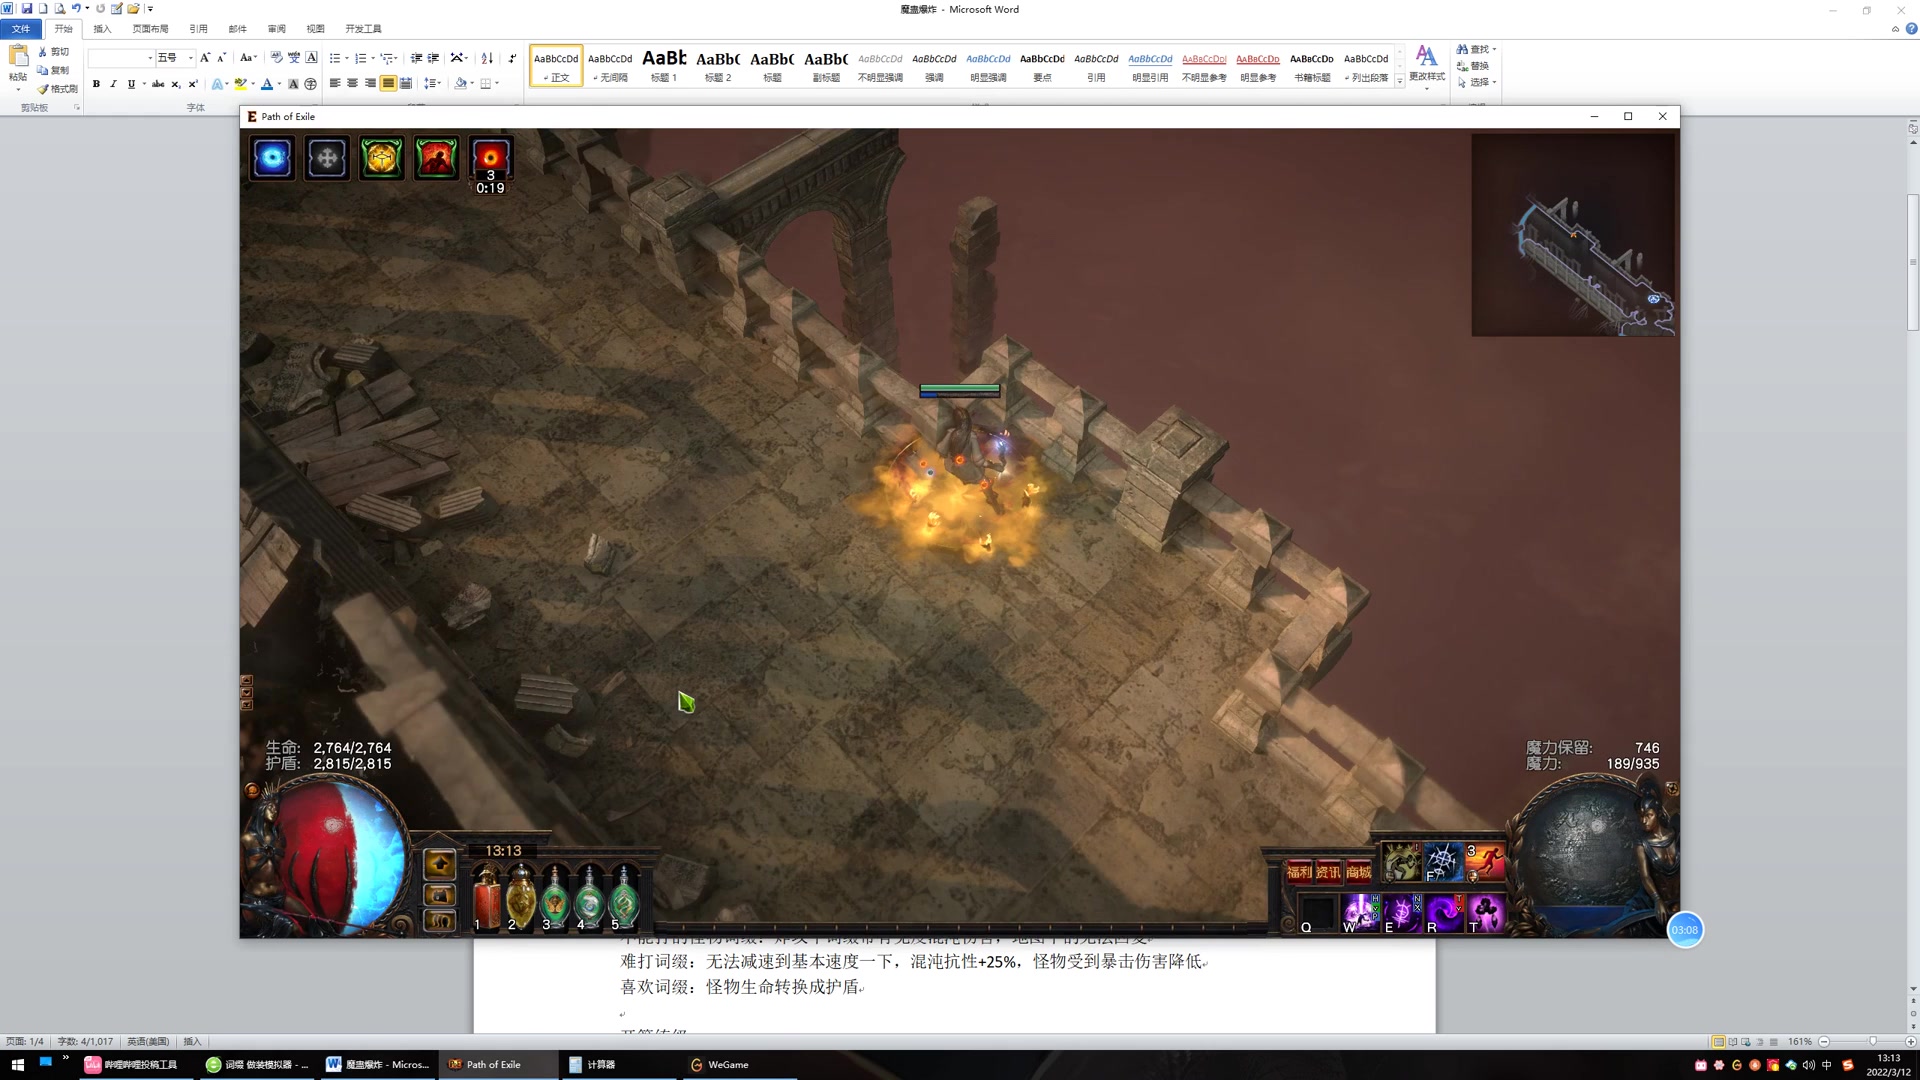Switch to Full Screen Reading view
1920x1080 pixels.
tap(1733, 1042)
